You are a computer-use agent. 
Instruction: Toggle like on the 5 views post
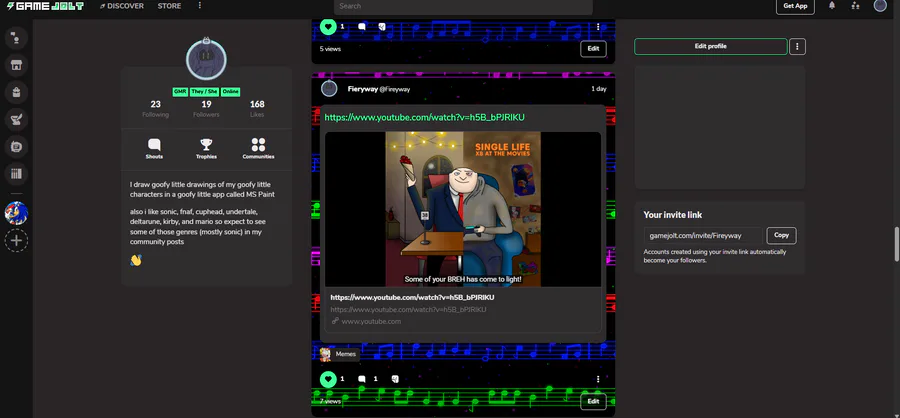pos(328,26)
